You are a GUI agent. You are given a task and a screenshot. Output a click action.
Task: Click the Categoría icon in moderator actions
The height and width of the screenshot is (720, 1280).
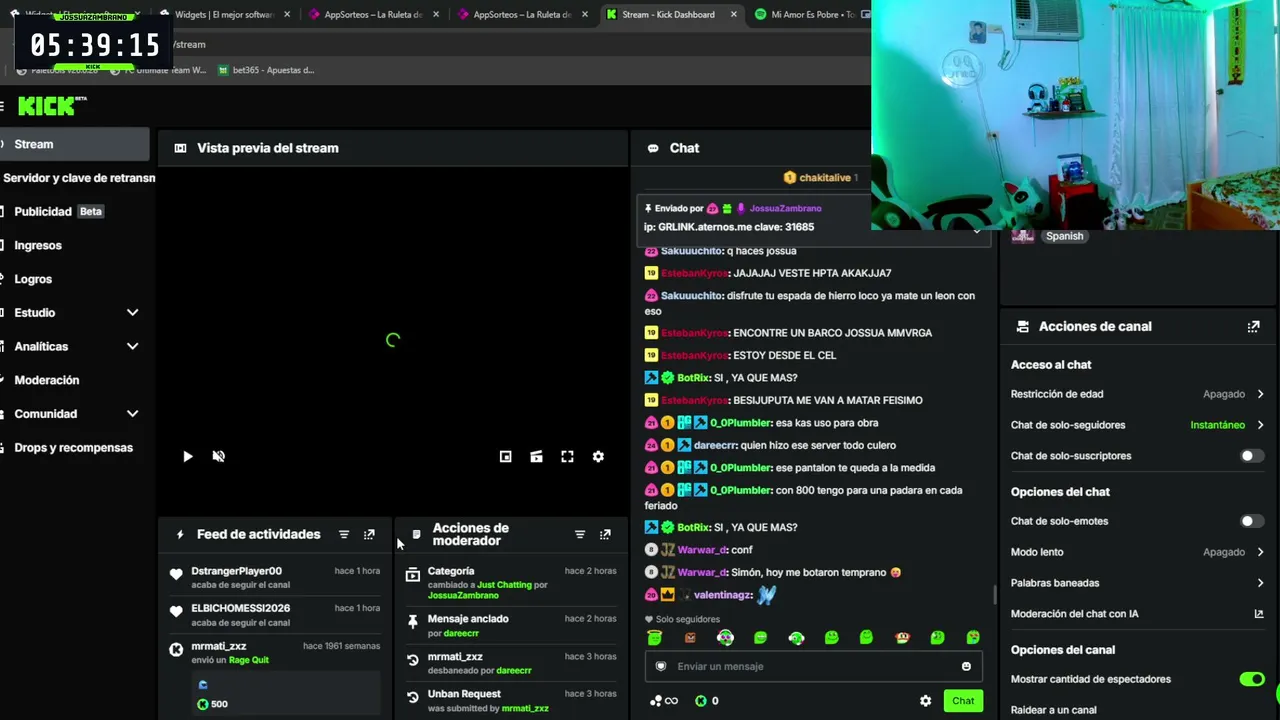point(412,575)
